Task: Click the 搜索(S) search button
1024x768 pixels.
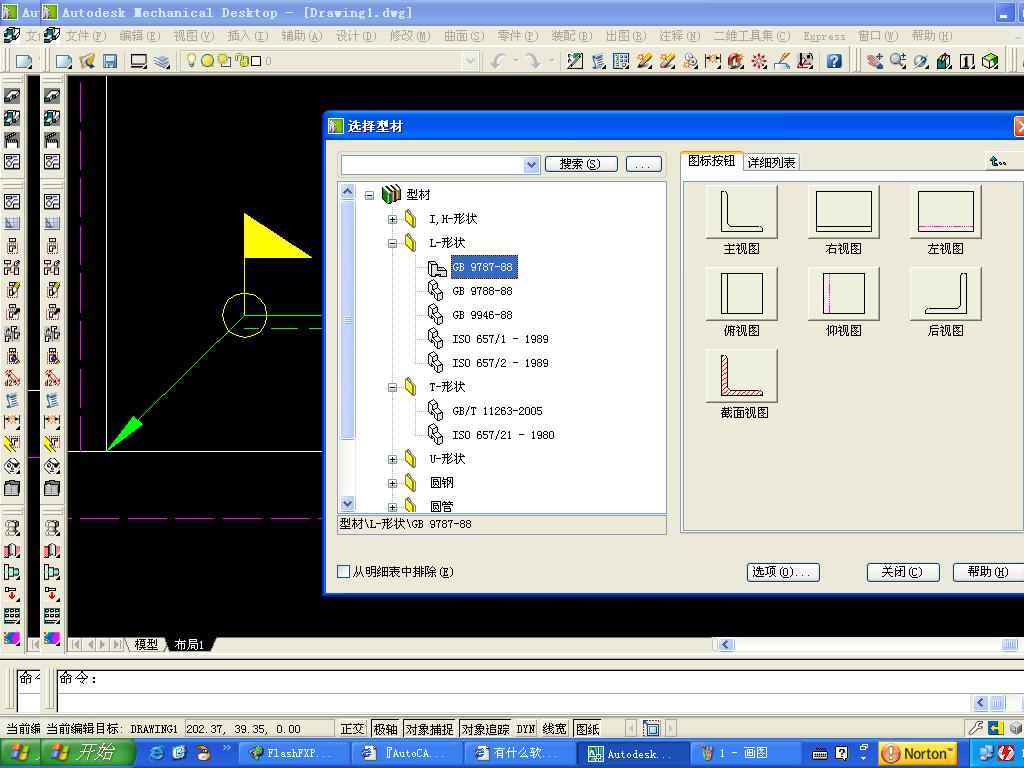Action: click(x=581, y=164)
